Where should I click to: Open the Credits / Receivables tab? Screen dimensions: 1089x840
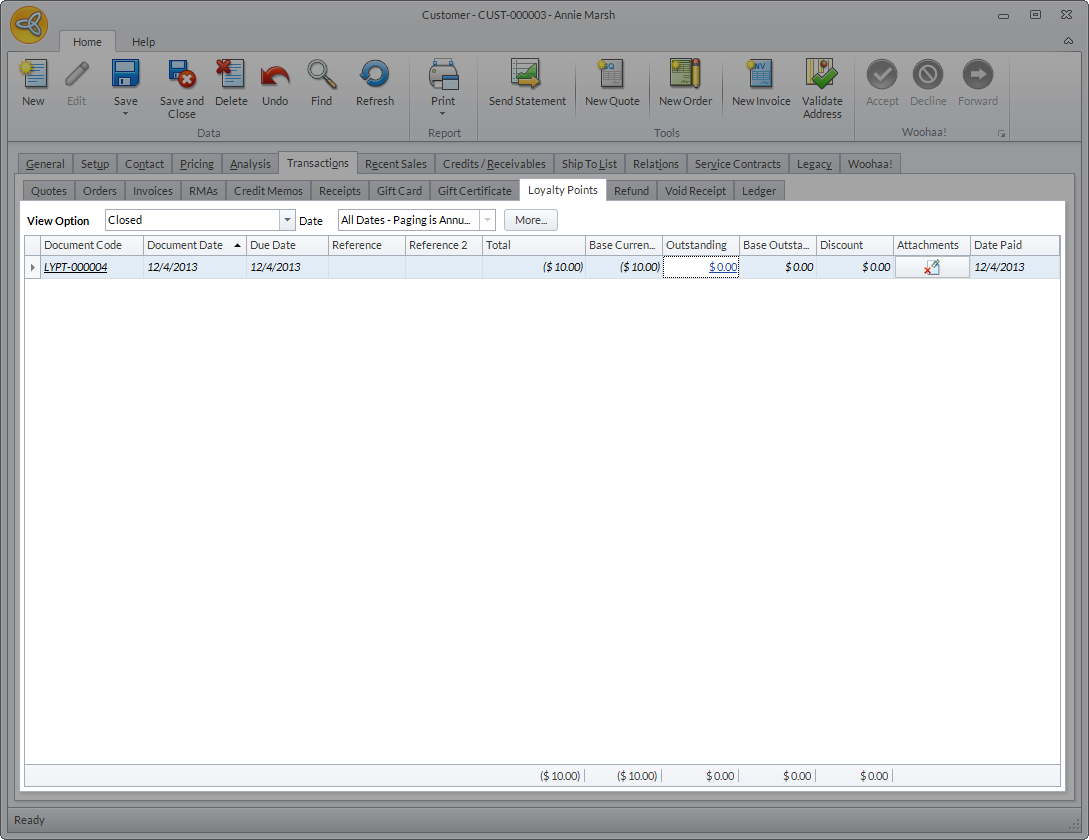494,164
